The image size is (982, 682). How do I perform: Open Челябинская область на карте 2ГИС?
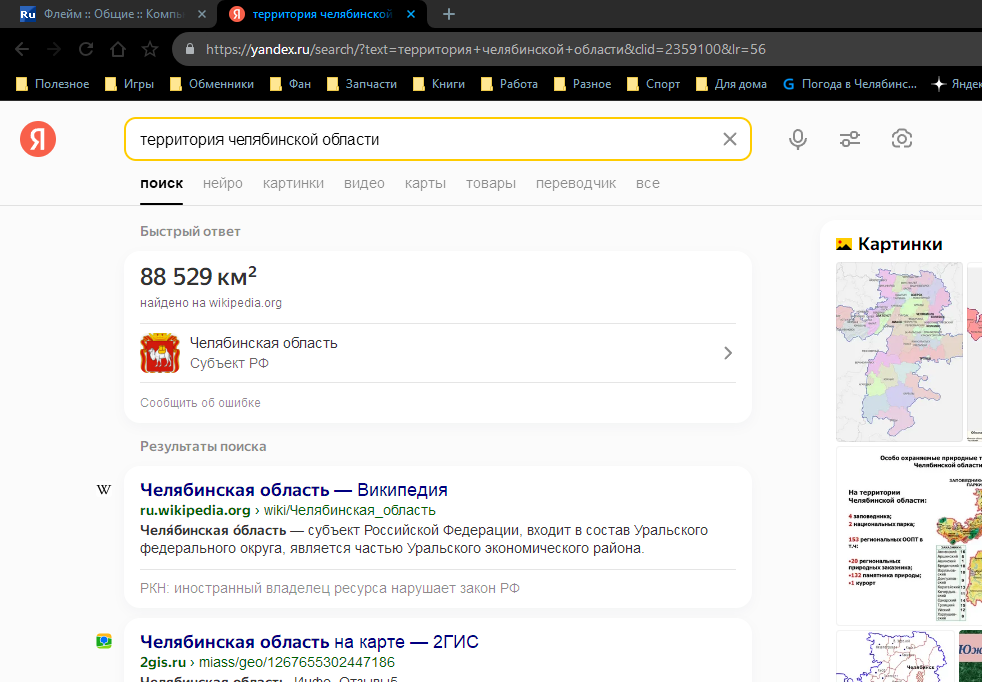pos(309,642)
